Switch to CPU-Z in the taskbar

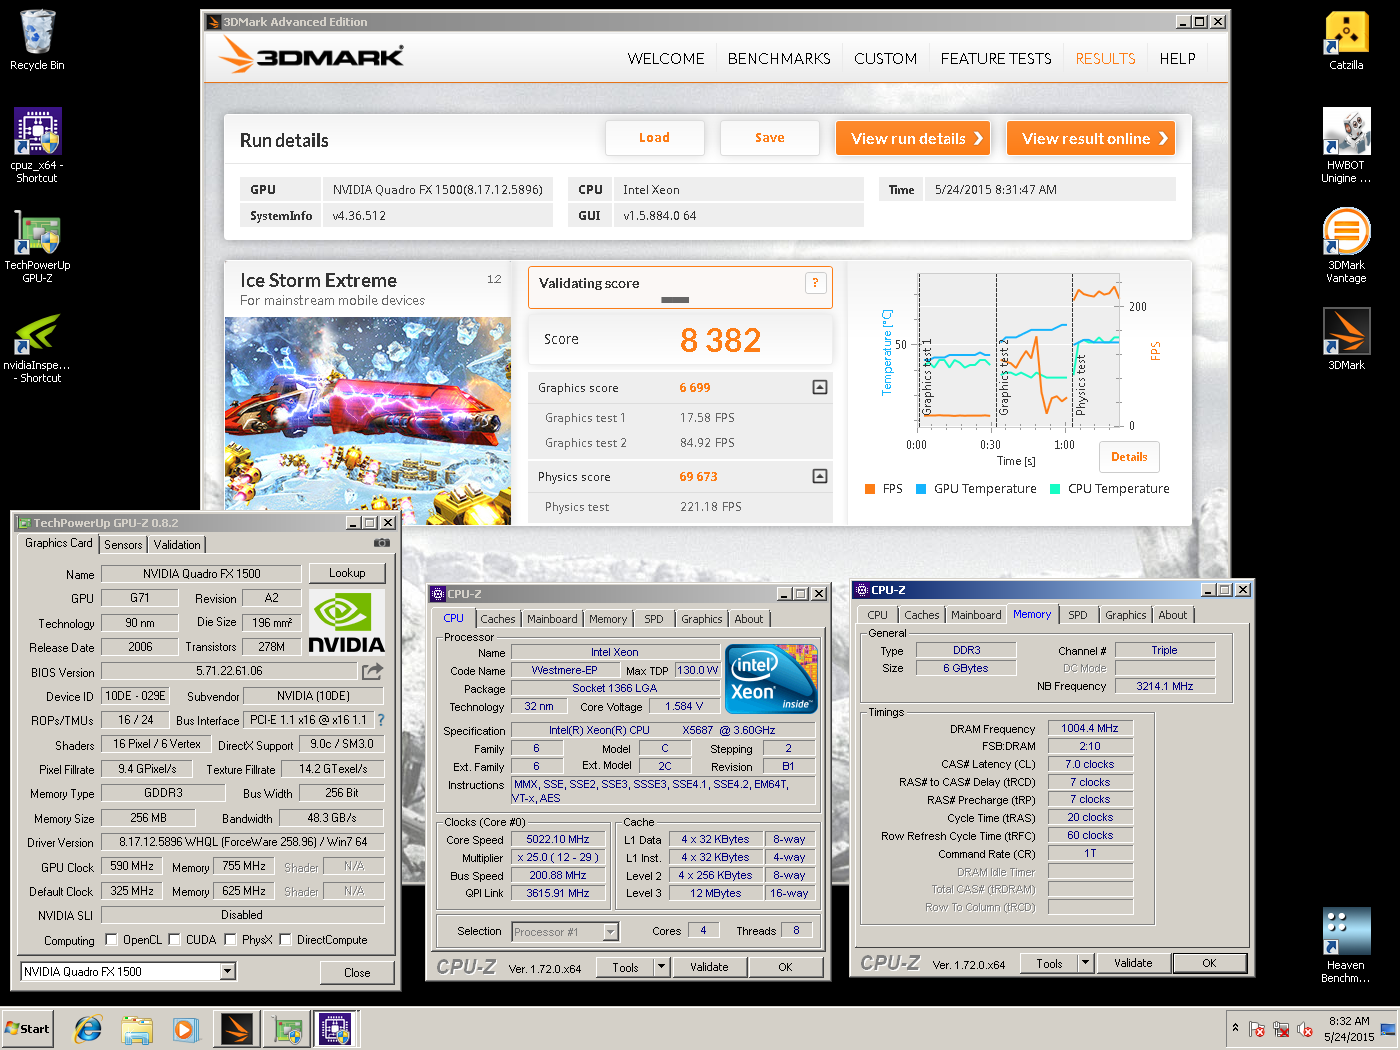336,1029
